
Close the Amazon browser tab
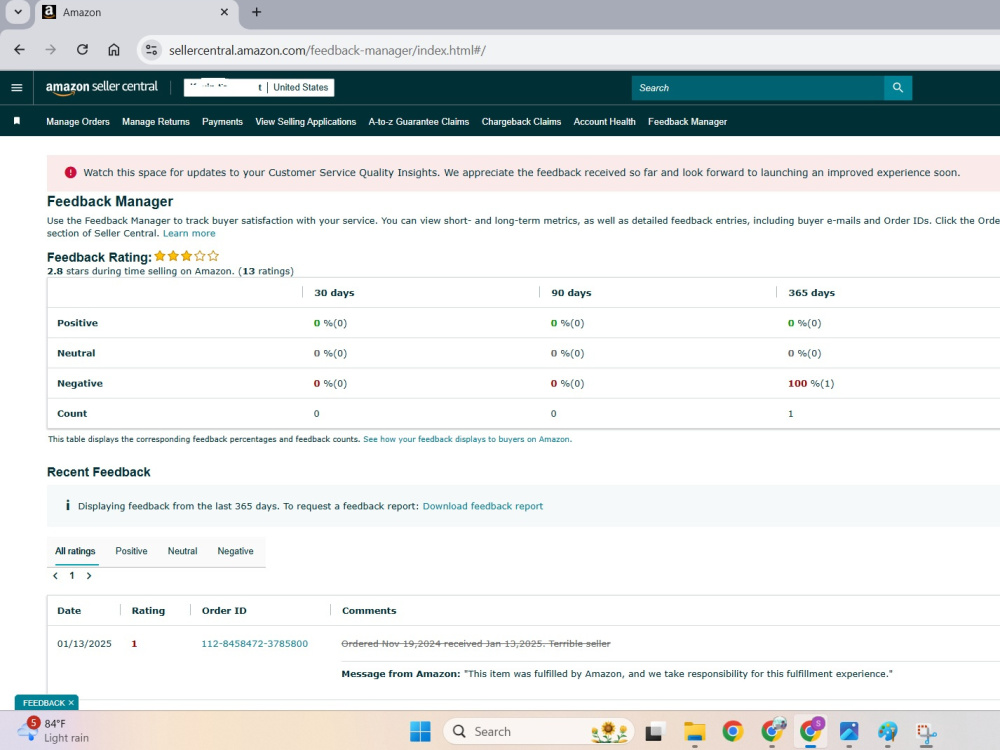point(224,12)
